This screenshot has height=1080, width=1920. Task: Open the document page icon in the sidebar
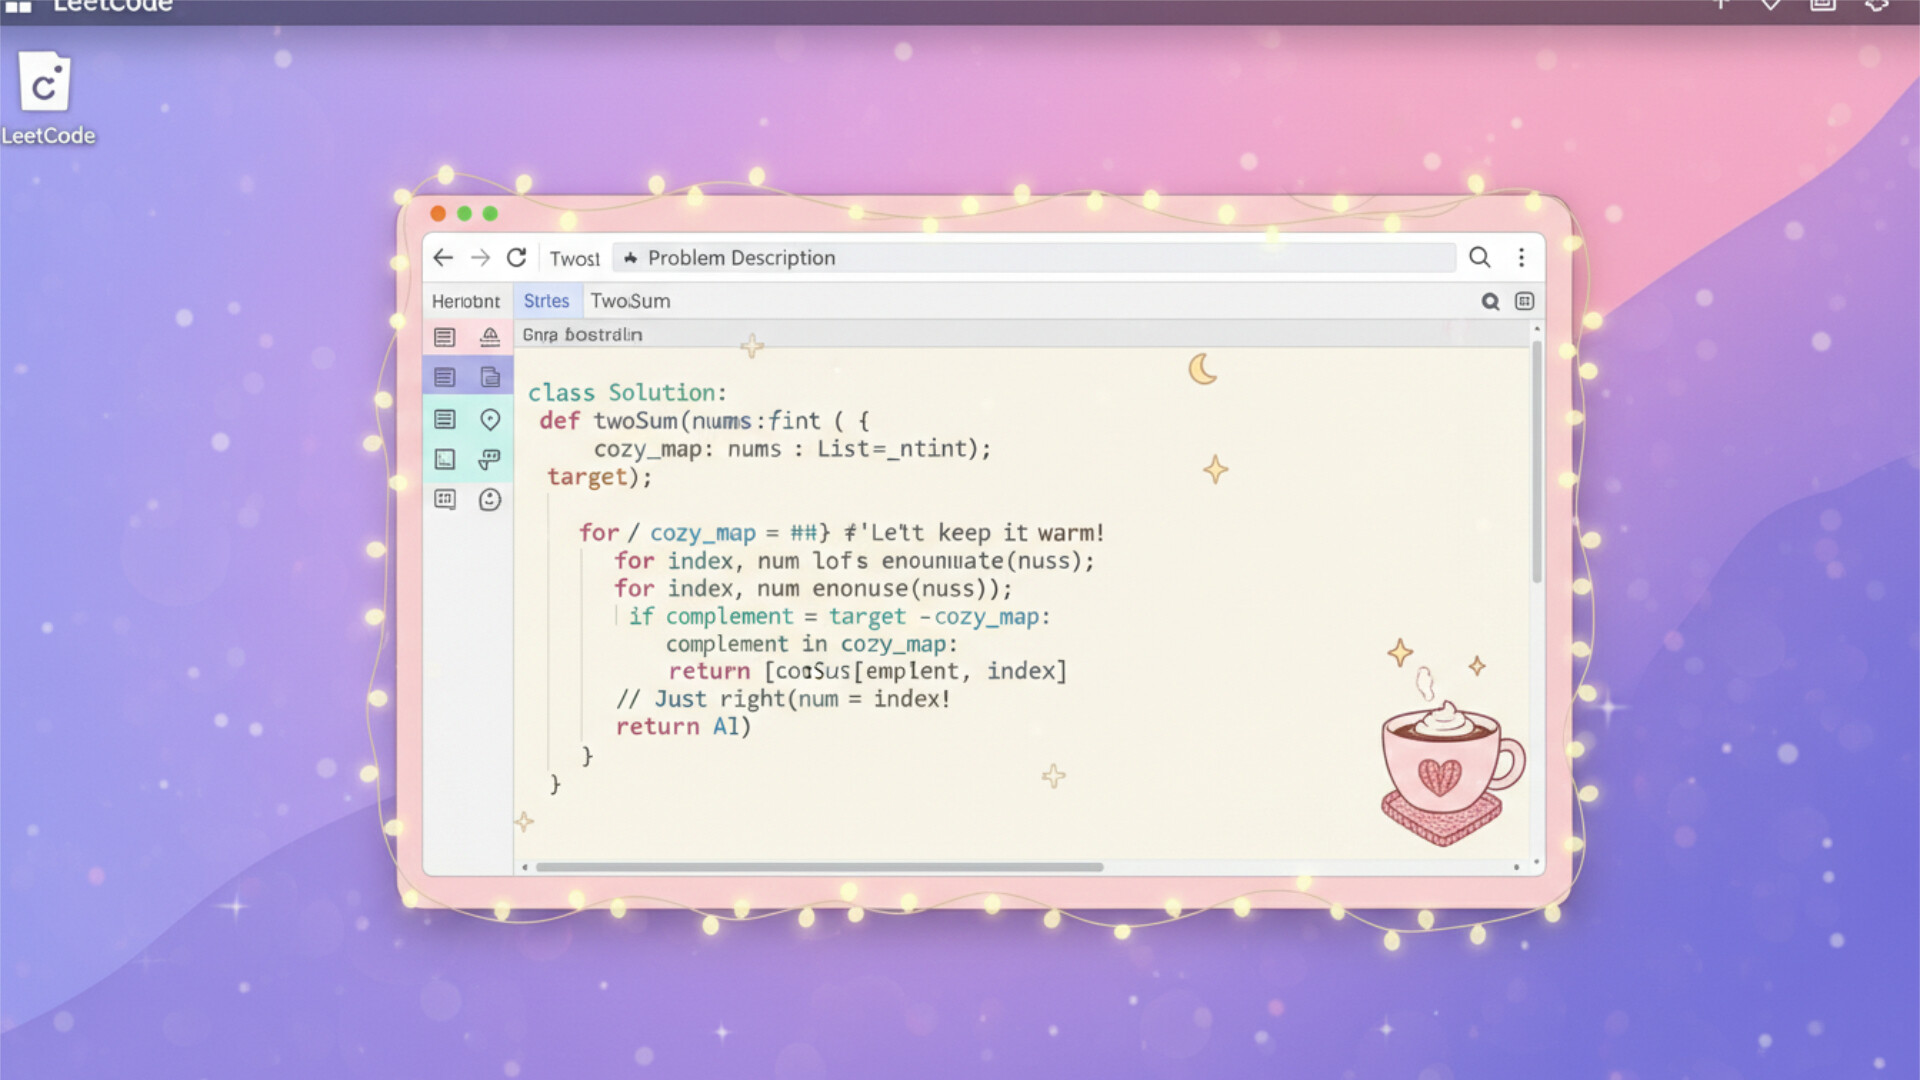click(x=490, y=376)
